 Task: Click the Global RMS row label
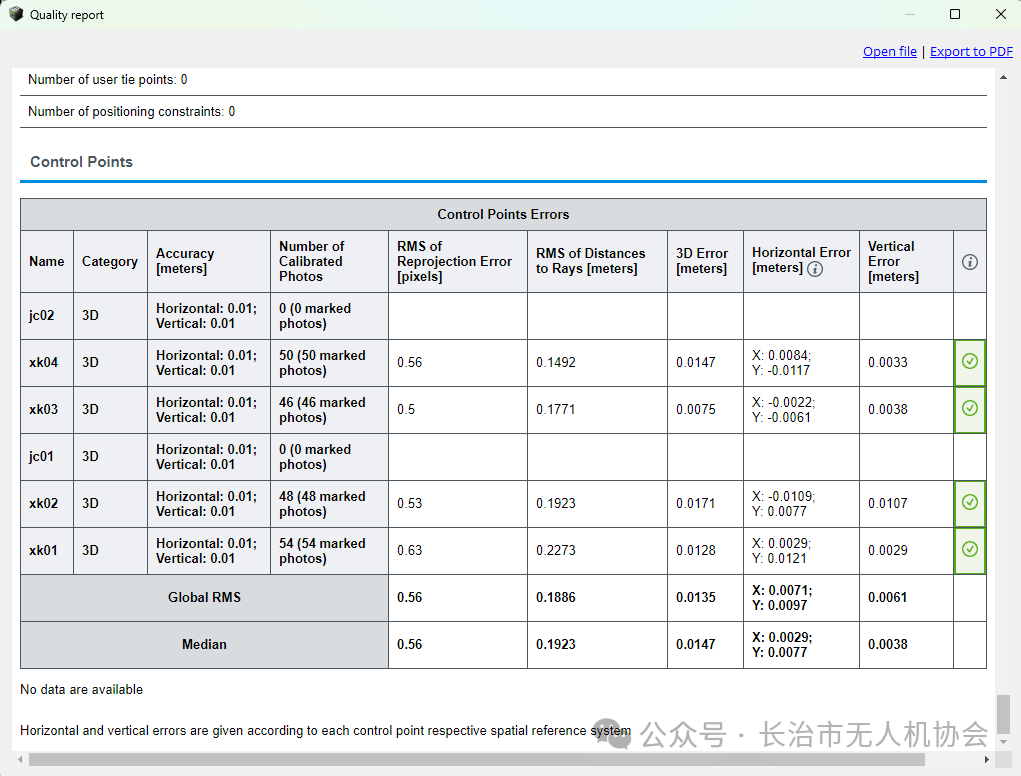point(204,597)
